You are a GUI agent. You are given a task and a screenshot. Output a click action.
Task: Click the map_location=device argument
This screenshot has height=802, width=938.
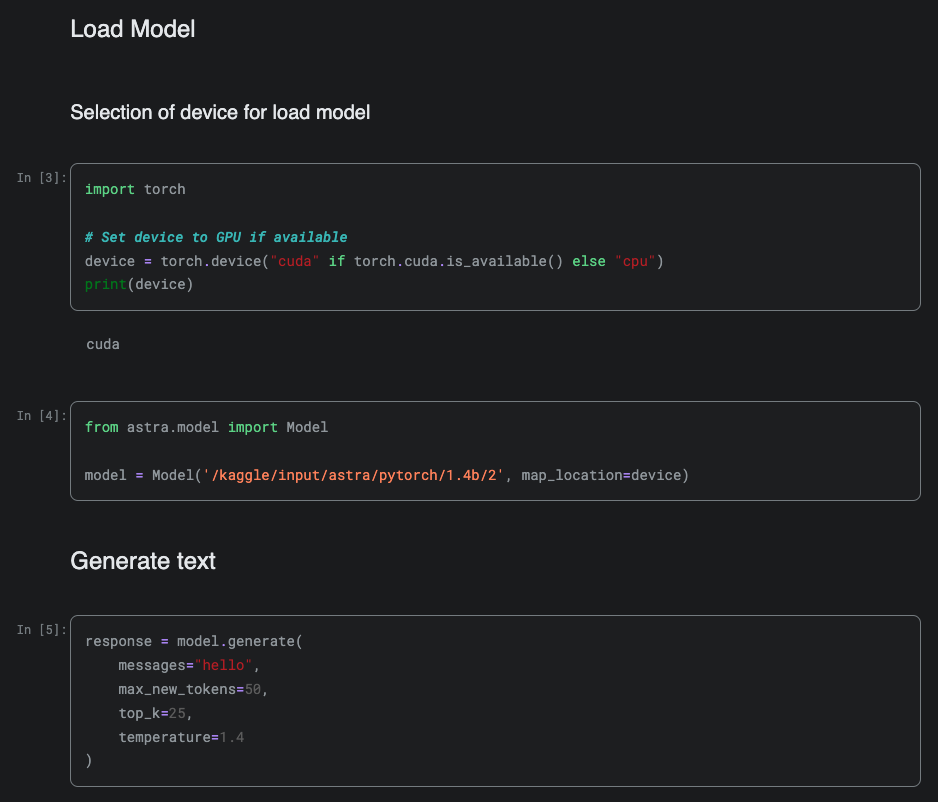[604, 475]
